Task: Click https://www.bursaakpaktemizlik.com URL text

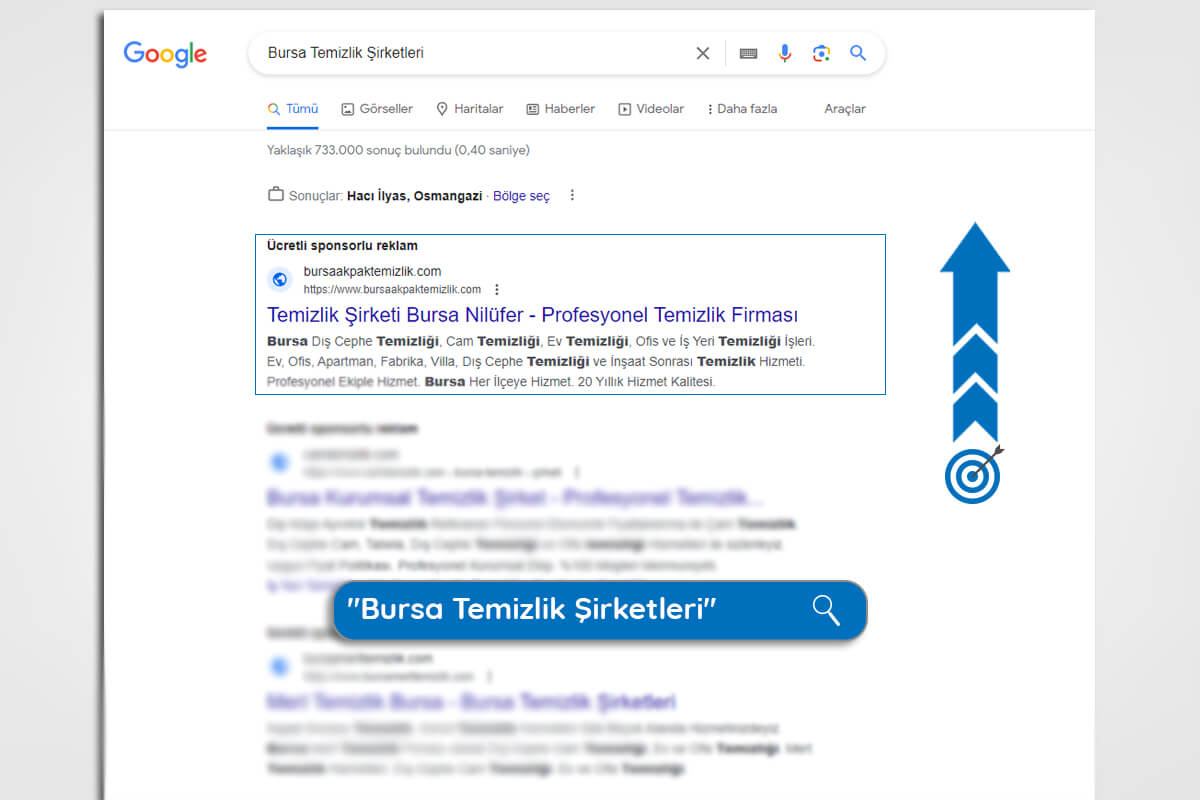Action: pyautogui.click(x=392, y=290)
